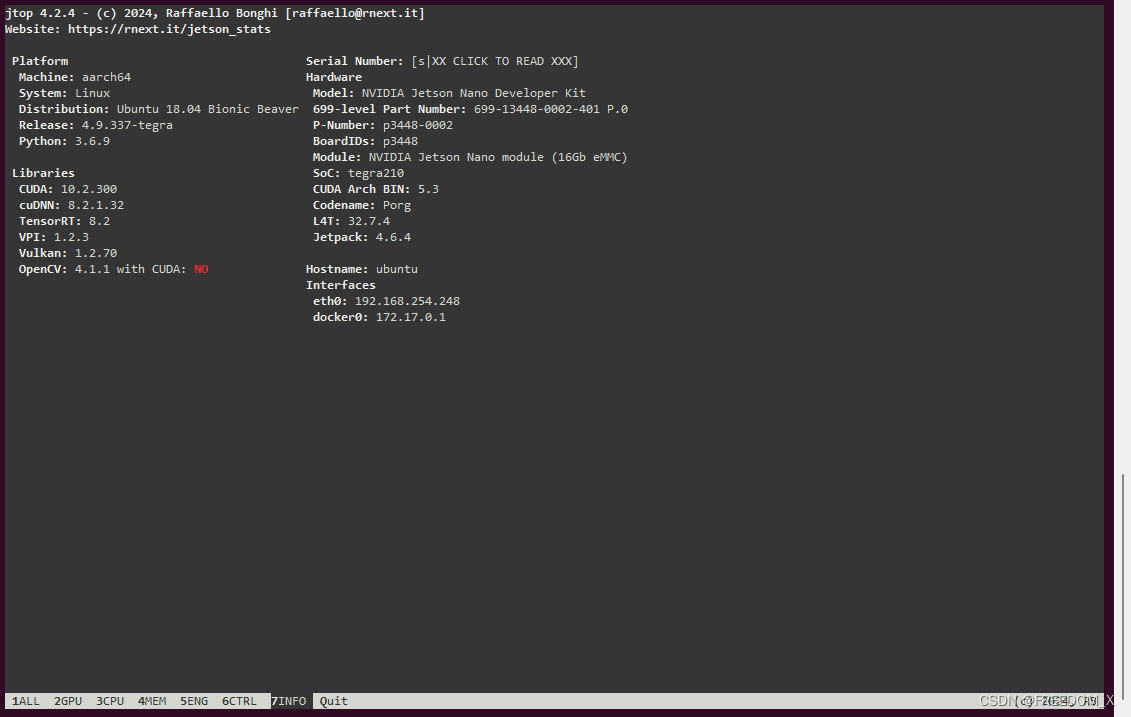Viewport: 1131px width, 717px height.
Task: Select the 7INFO tab
Action: pos(289,701)
